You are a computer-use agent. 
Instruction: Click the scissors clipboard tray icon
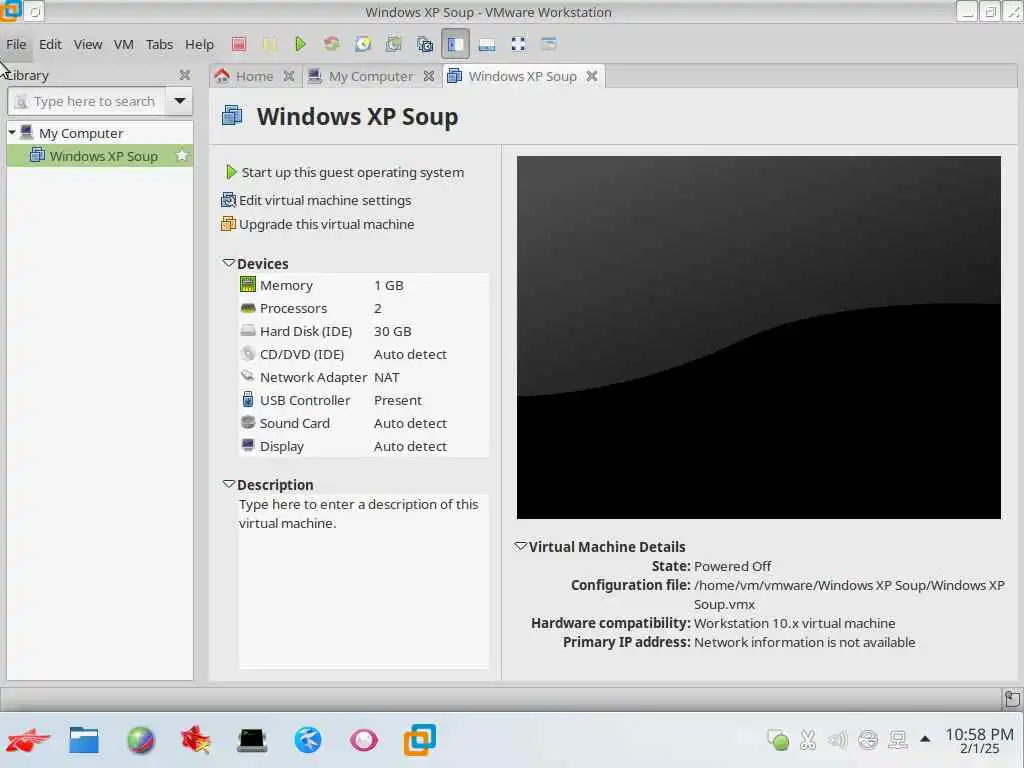[x=808, y=740]
